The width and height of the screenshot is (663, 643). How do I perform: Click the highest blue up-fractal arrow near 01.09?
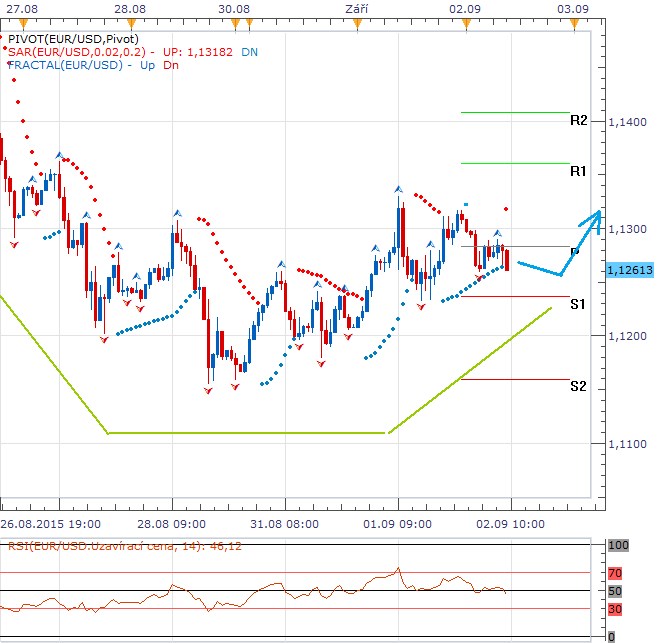coord(398,189)
